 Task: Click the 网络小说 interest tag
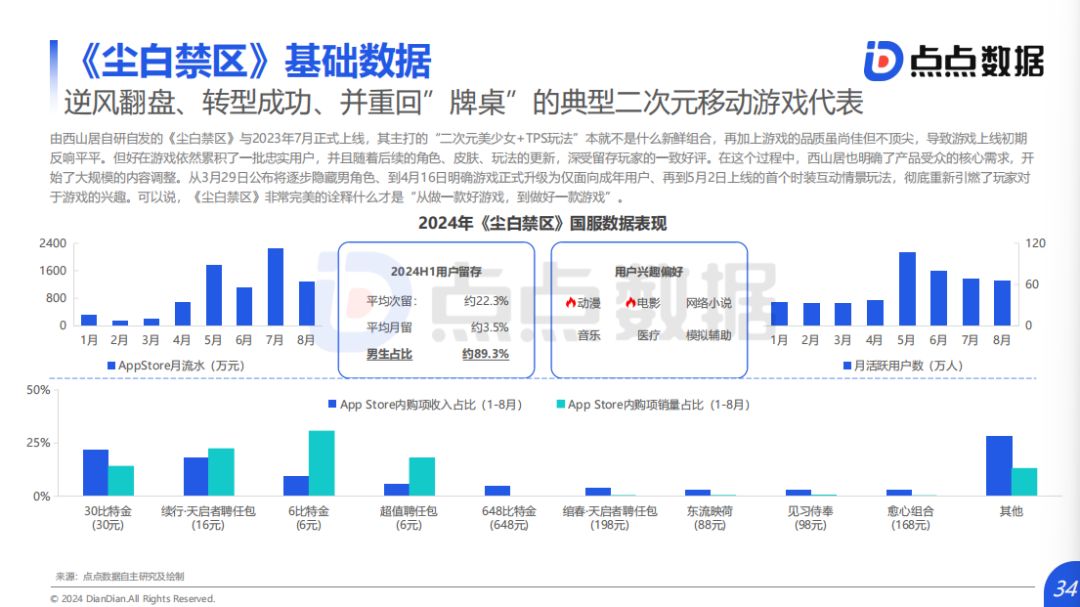click(708, 302)
